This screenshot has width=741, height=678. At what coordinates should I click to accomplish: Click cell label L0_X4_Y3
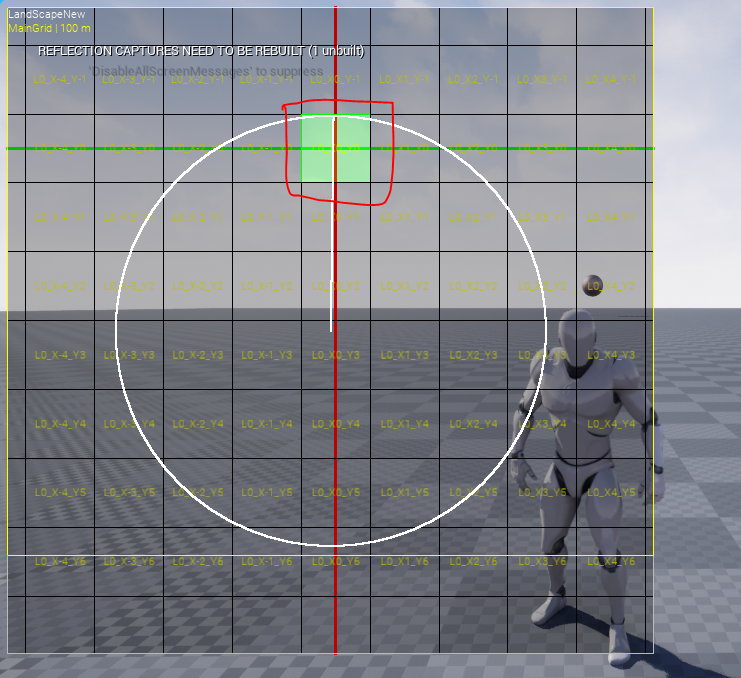(611, 355)
